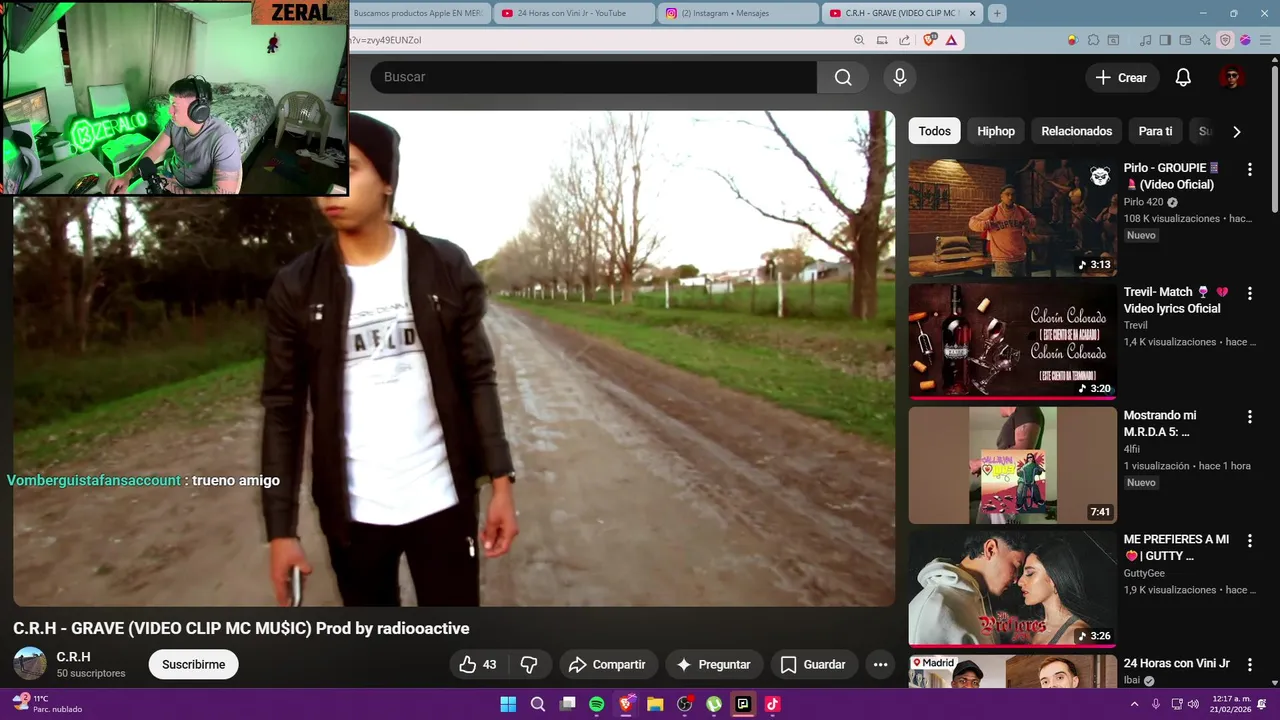Start voice search with the microphone icon
Viewport: 1280px width, 720px height.
(900, 77)
